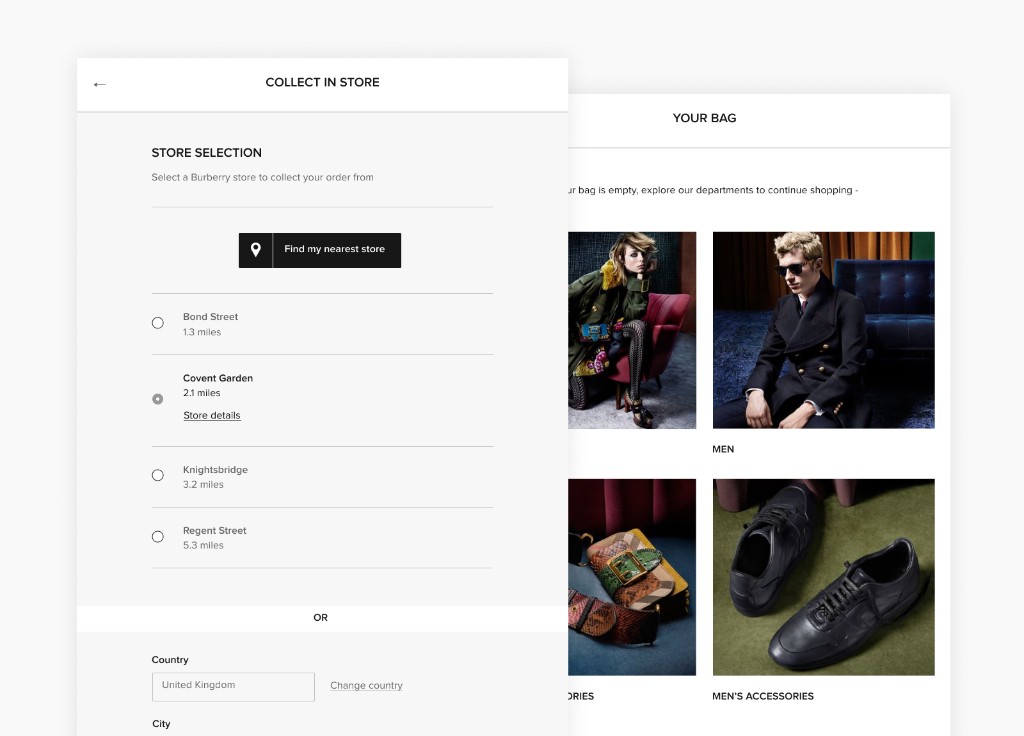Click the '5.3 miles' distance text
Image resolution: width=1024 pixels, height=736 pixels.
tap(203, 545)
